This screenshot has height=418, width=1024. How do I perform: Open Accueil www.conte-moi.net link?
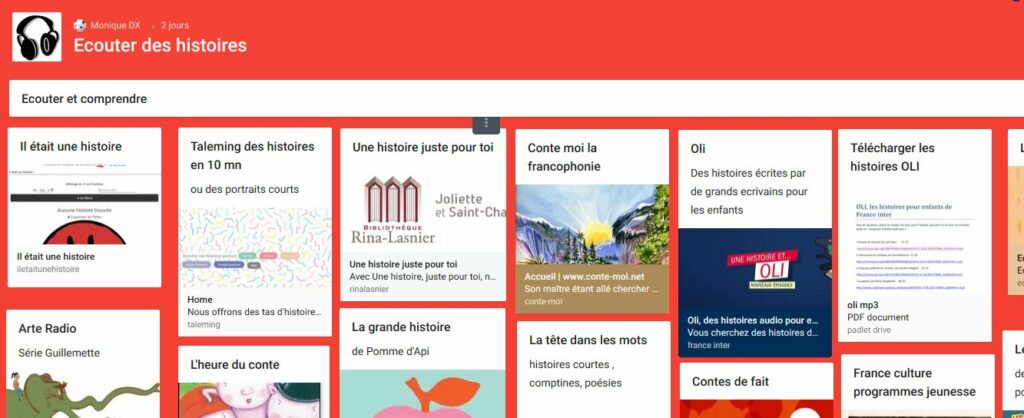[x=592, y=288]
